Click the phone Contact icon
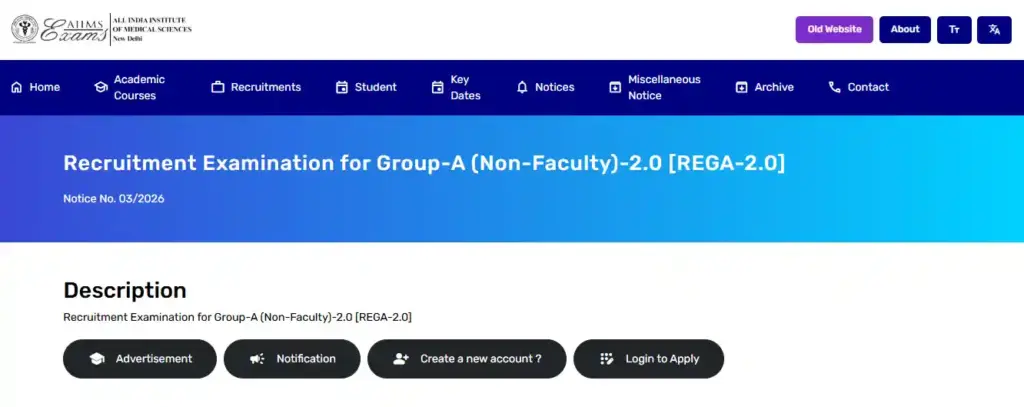 pos(834,87)
